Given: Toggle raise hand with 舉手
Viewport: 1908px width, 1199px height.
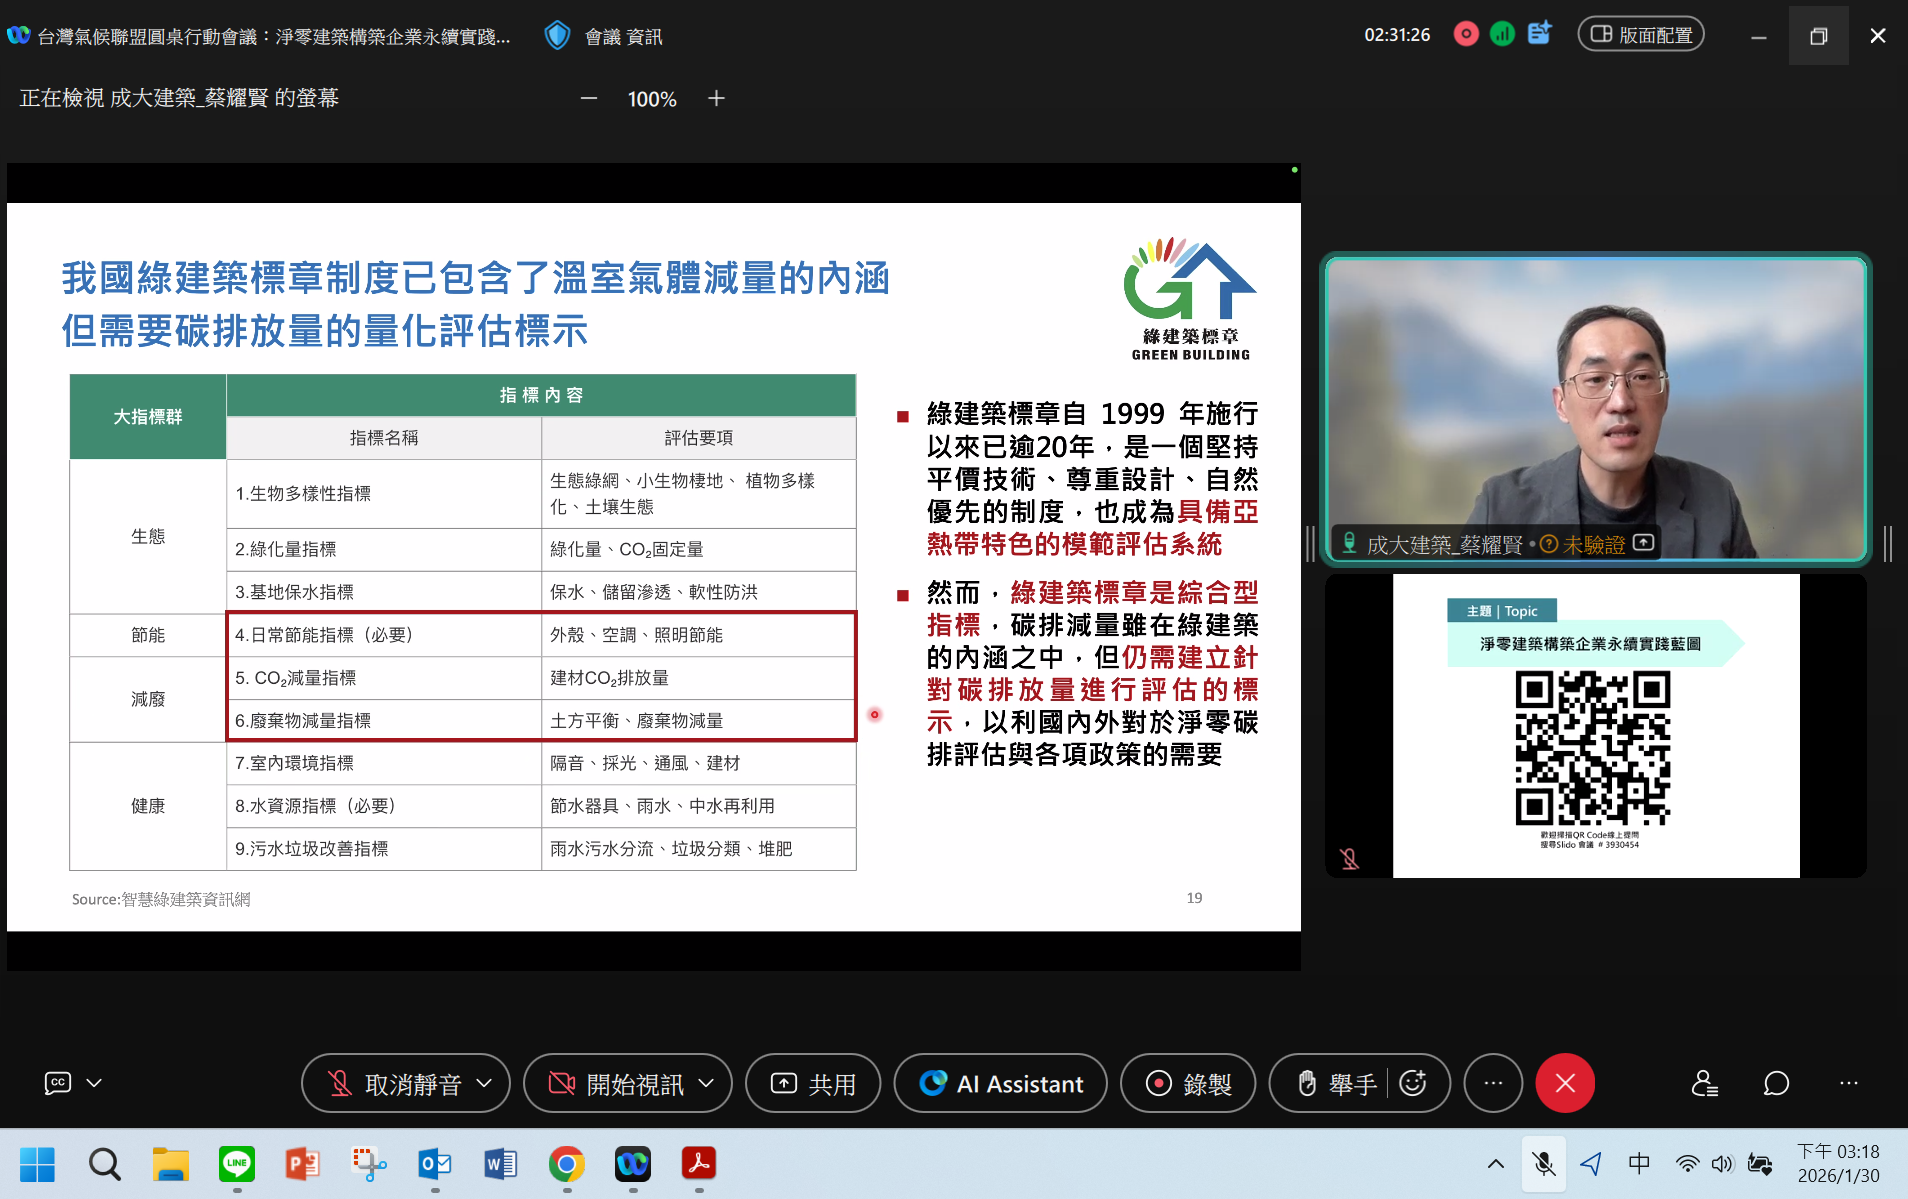Looking at the screenshot, I should pyautogui.click(x=1336, y=1083).
